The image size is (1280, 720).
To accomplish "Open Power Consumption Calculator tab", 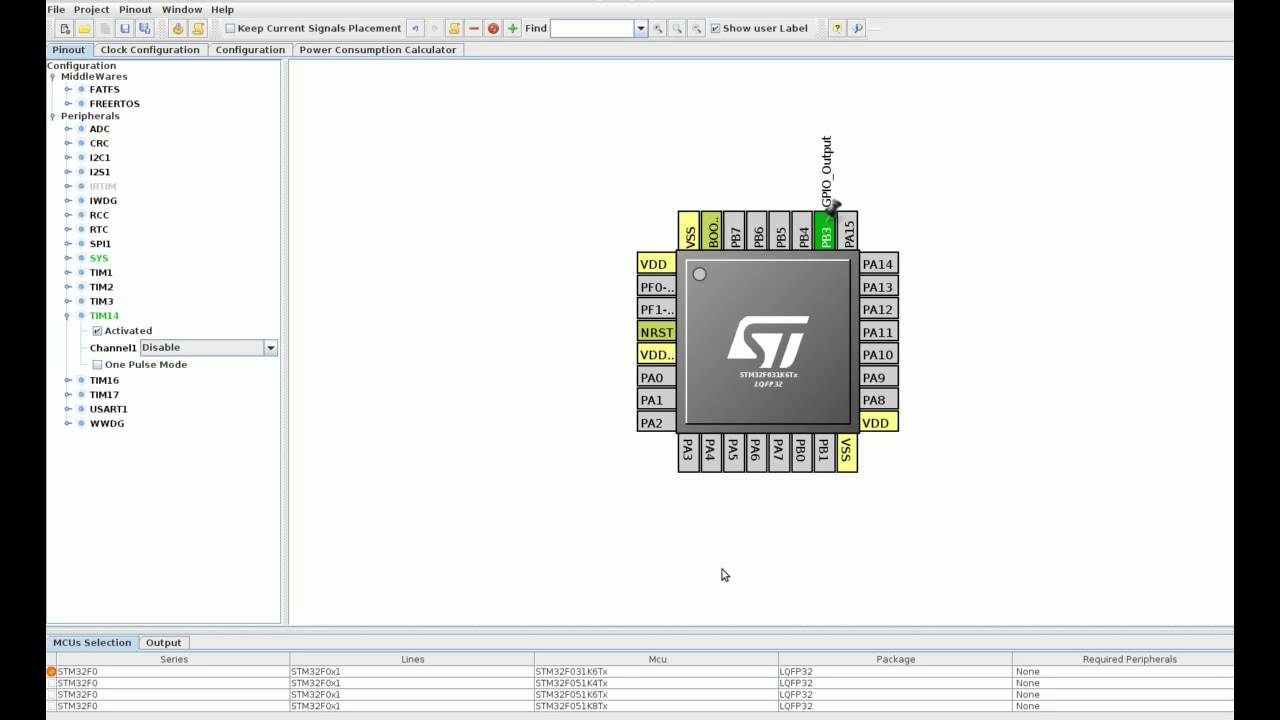I will [x=378, y=50].
